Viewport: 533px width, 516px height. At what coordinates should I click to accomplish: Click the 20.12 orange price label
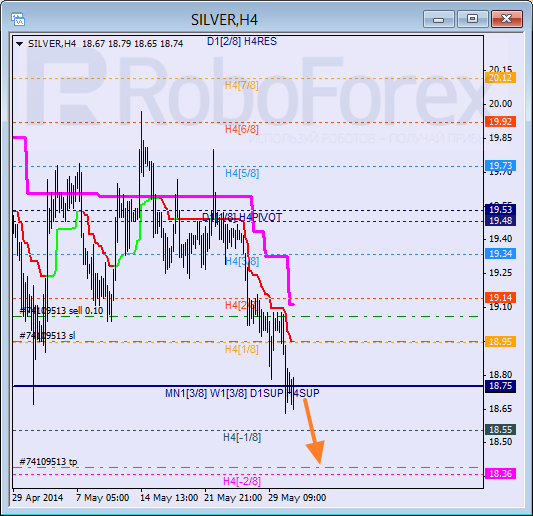[x=500, y=78]
